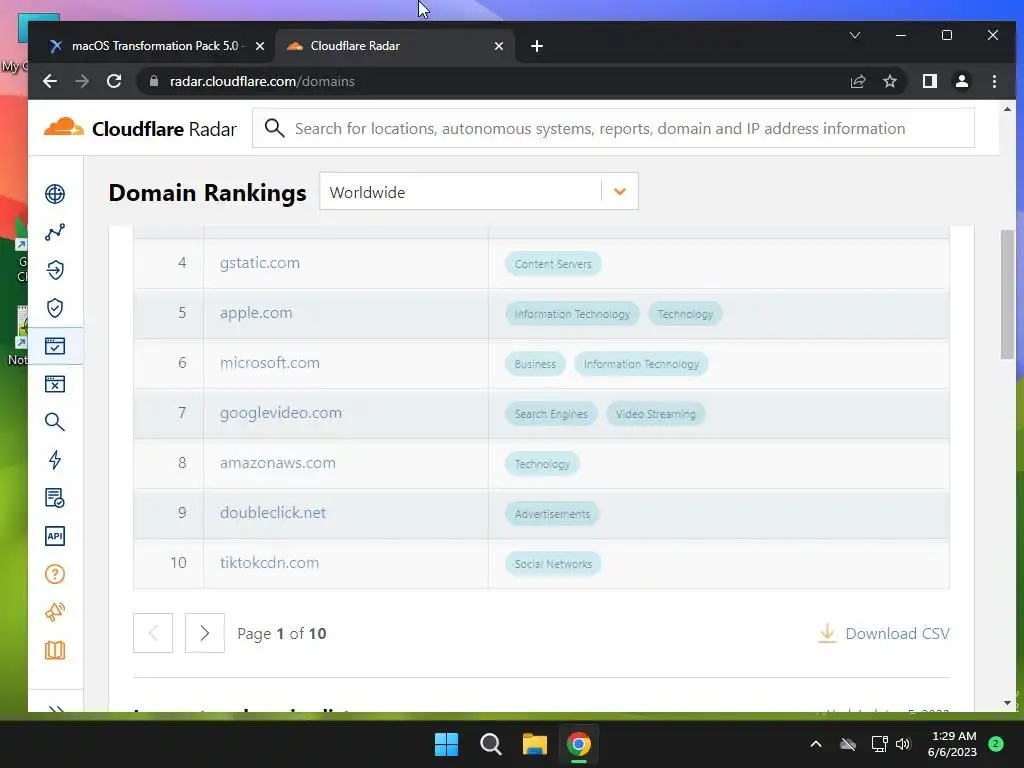Click the Social Networks category tag
This screenshot has height=768, width=1024.
[x=552, y=564]
